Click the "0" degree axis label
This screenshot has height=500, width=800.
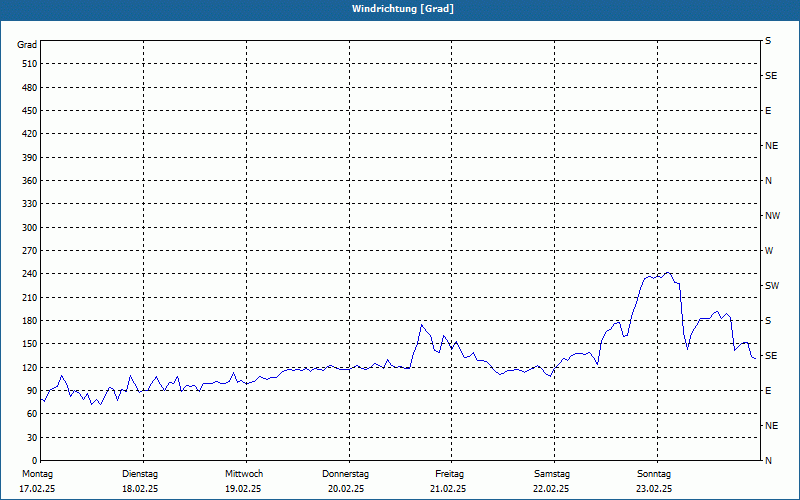(35, 460)
